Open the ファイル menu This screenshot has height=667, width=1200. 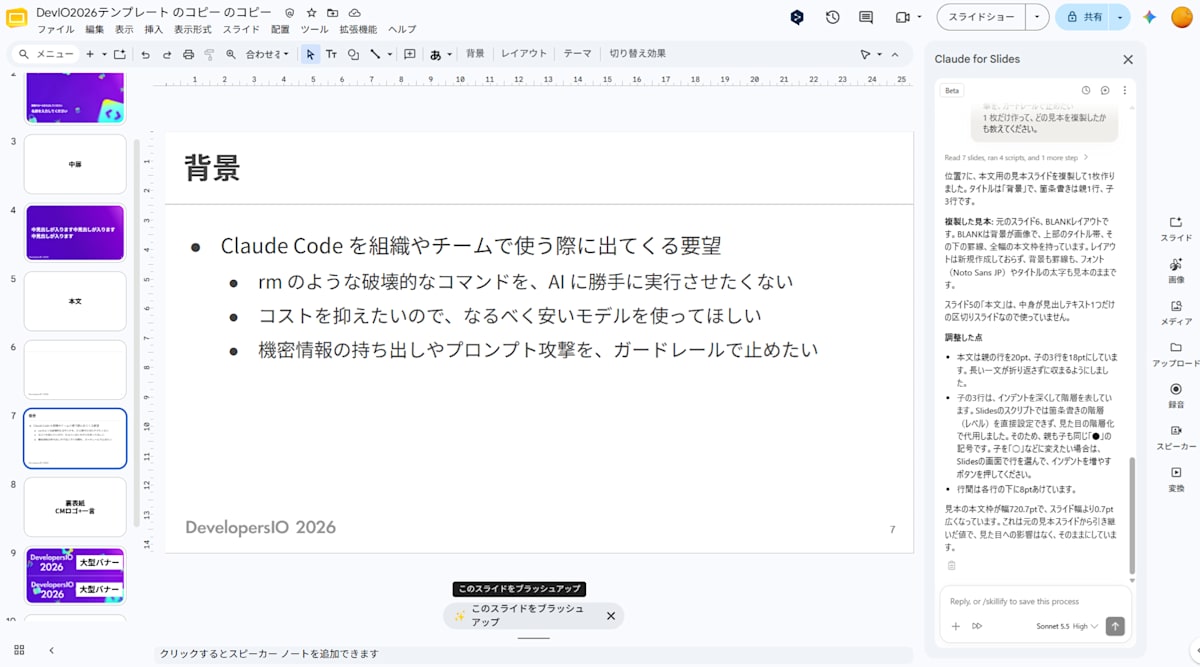click(56, 29)
